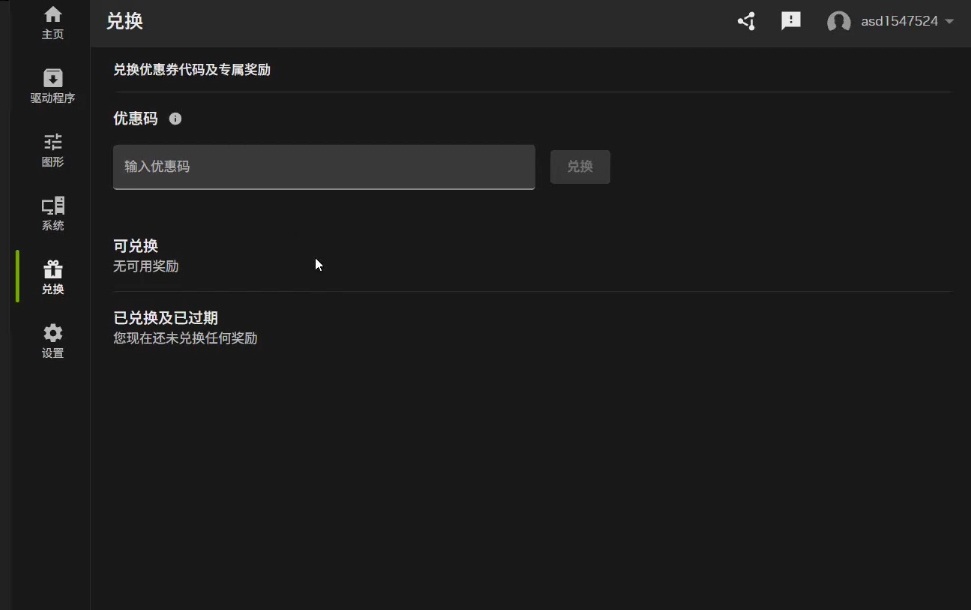This screenshot has height=610, width=971.
Task: Click the user avatar icon
Action: click(x=838, y=22)
